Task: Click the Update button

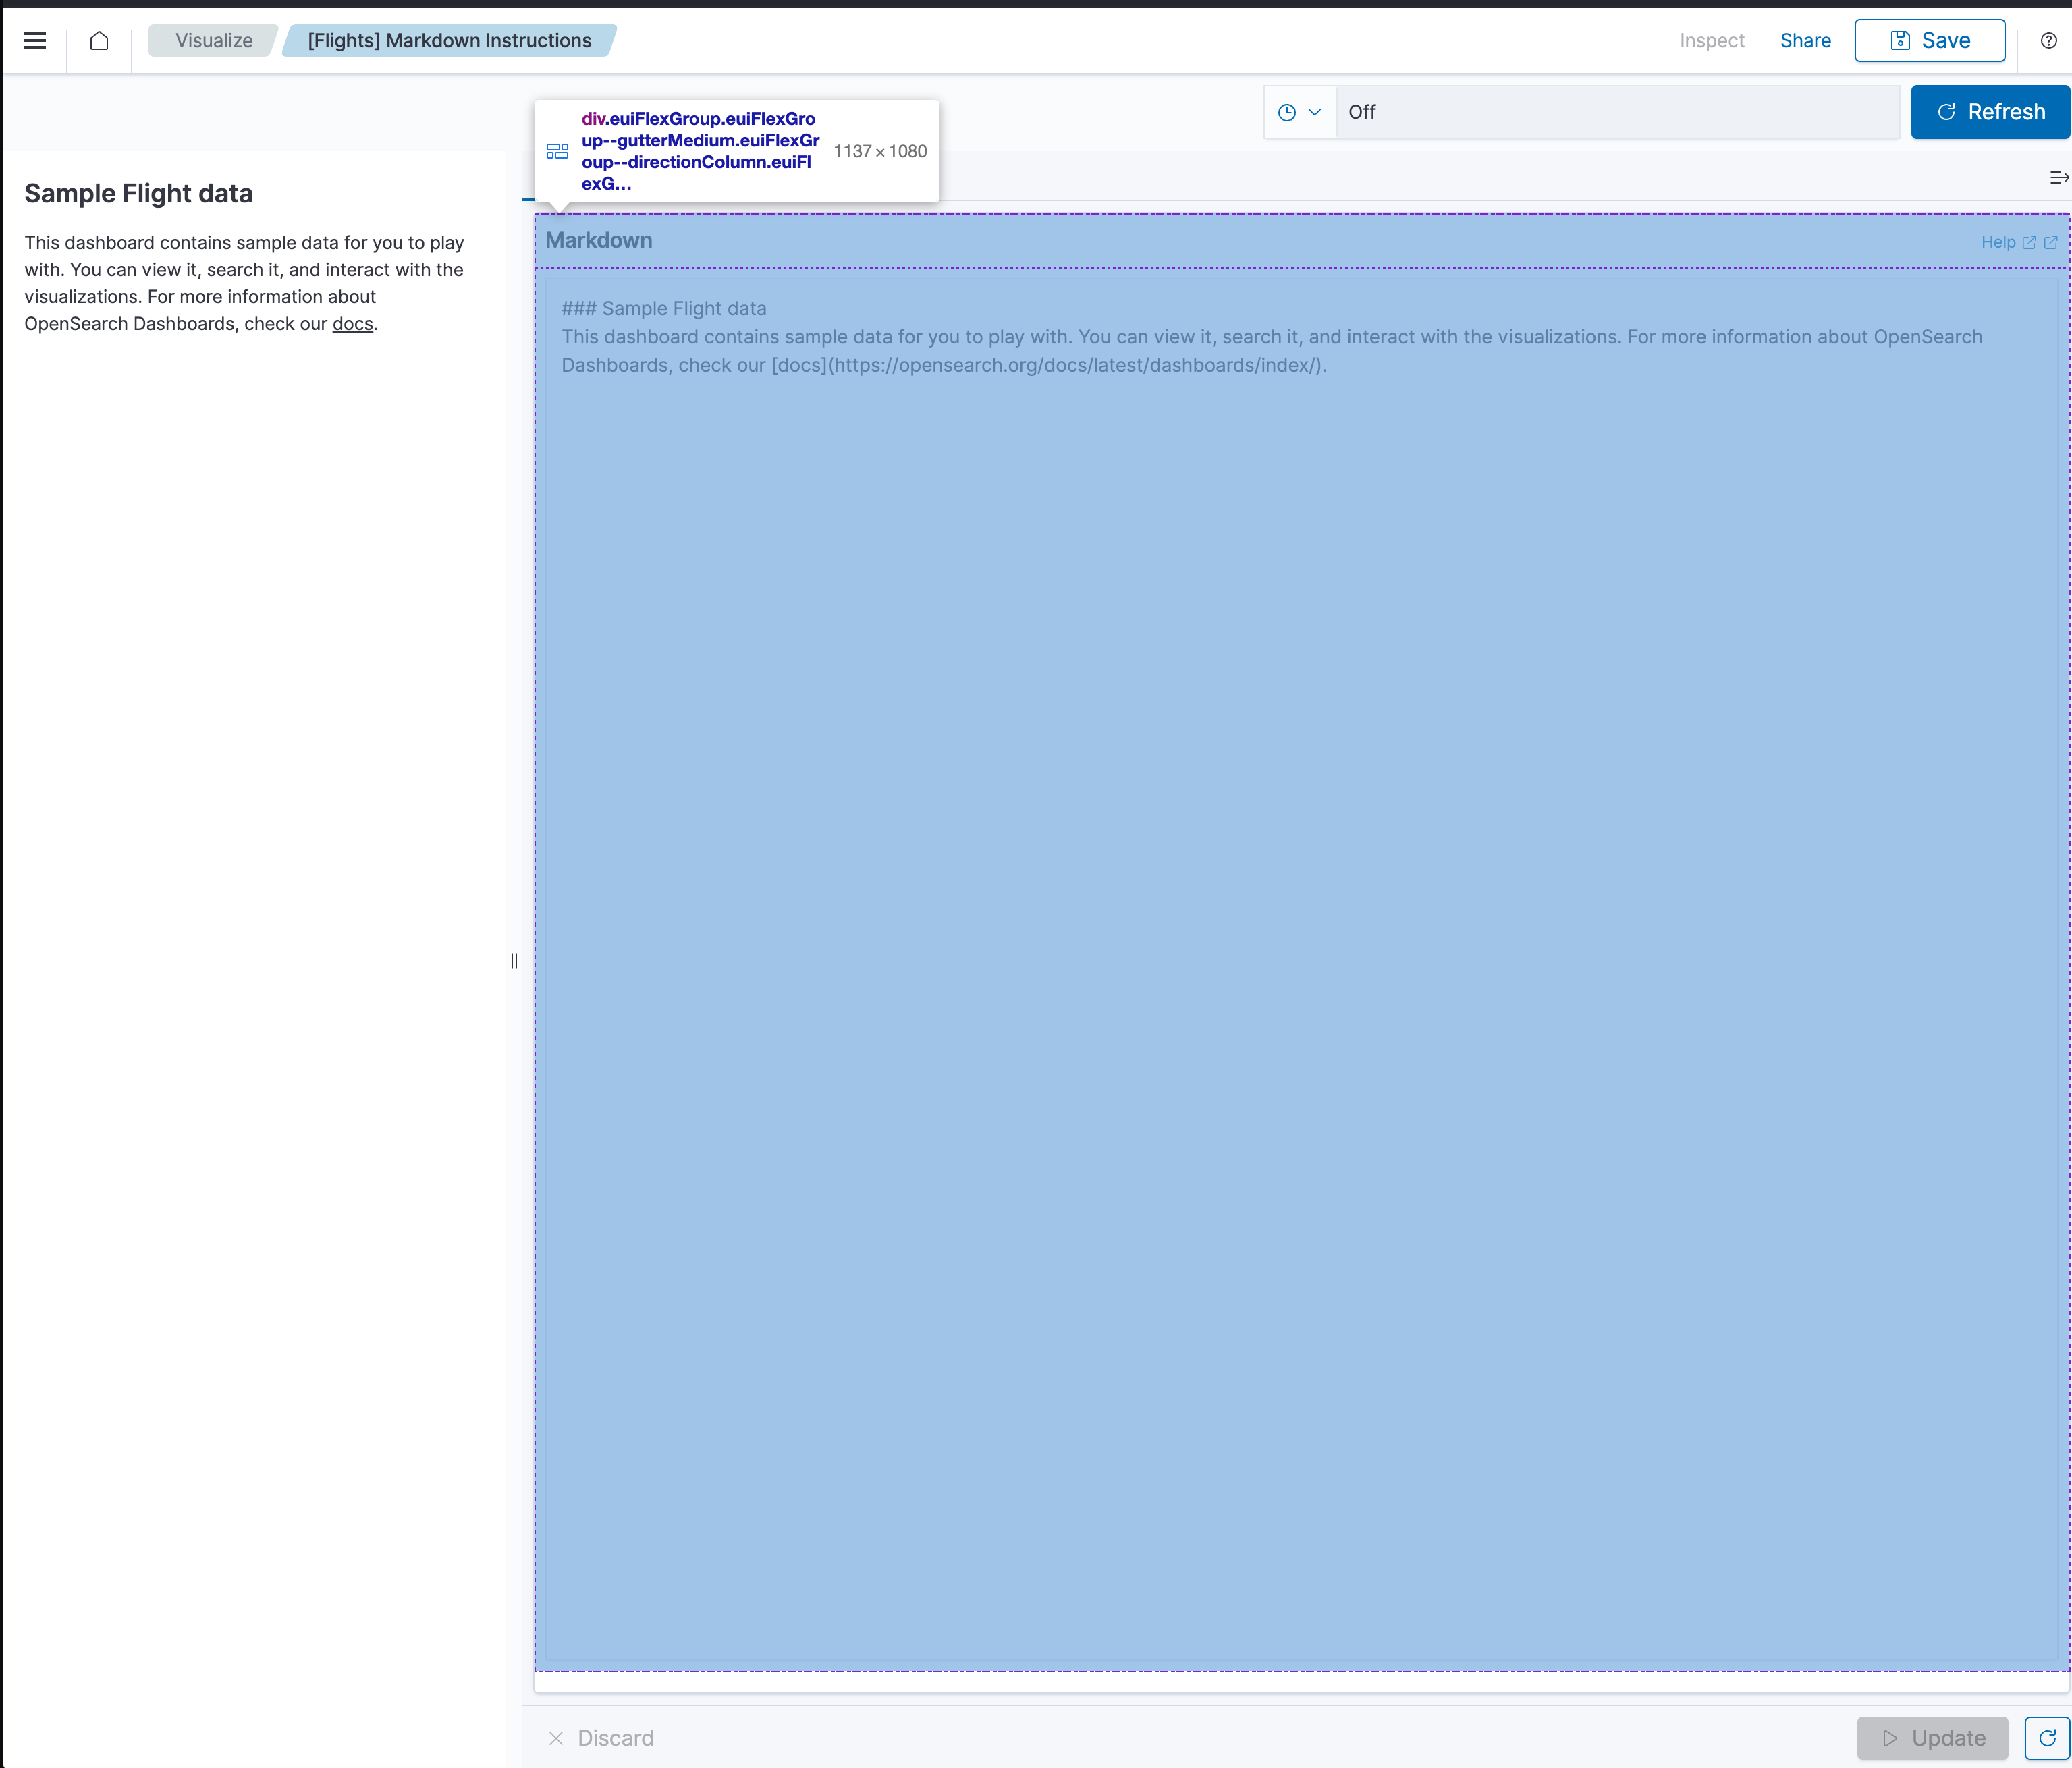Action: point(1932,1738)
